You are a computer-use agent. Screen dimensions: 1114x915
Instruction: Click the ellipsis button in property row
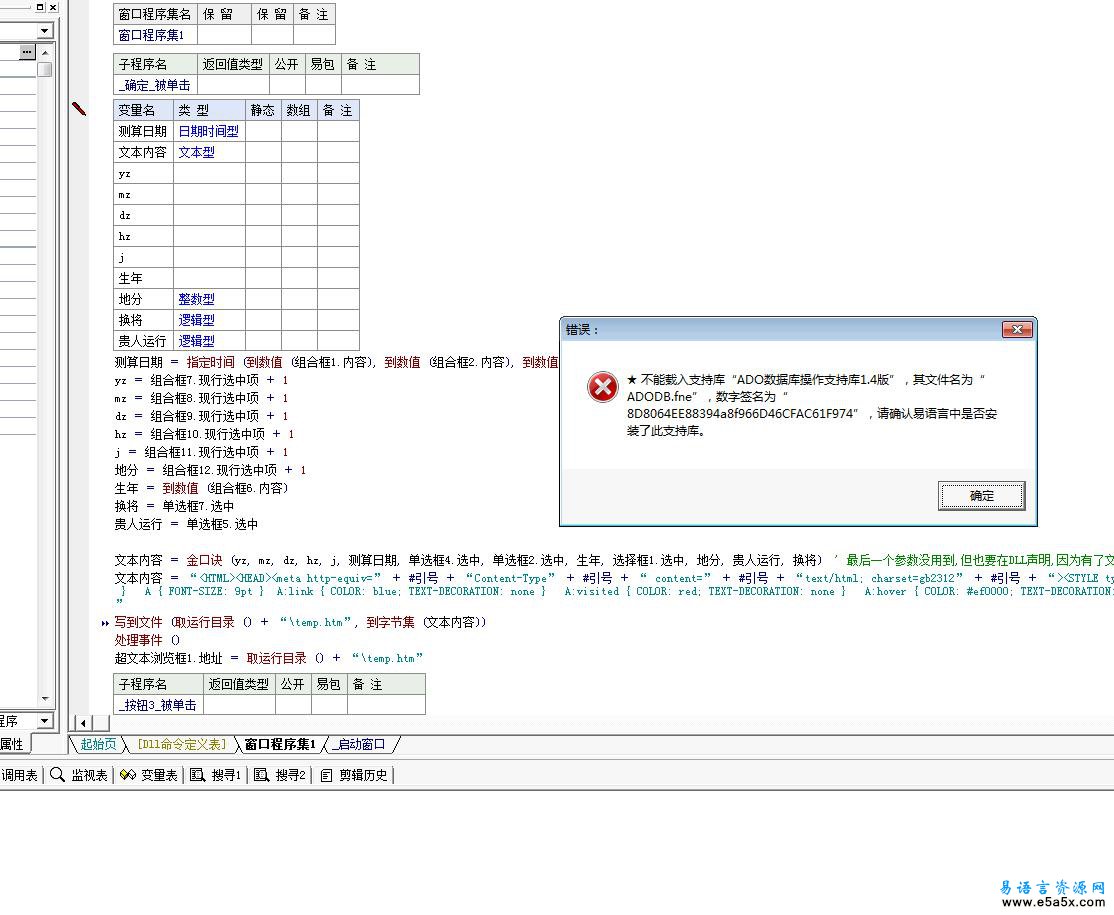pyautogui.click(x=27, y=52)
